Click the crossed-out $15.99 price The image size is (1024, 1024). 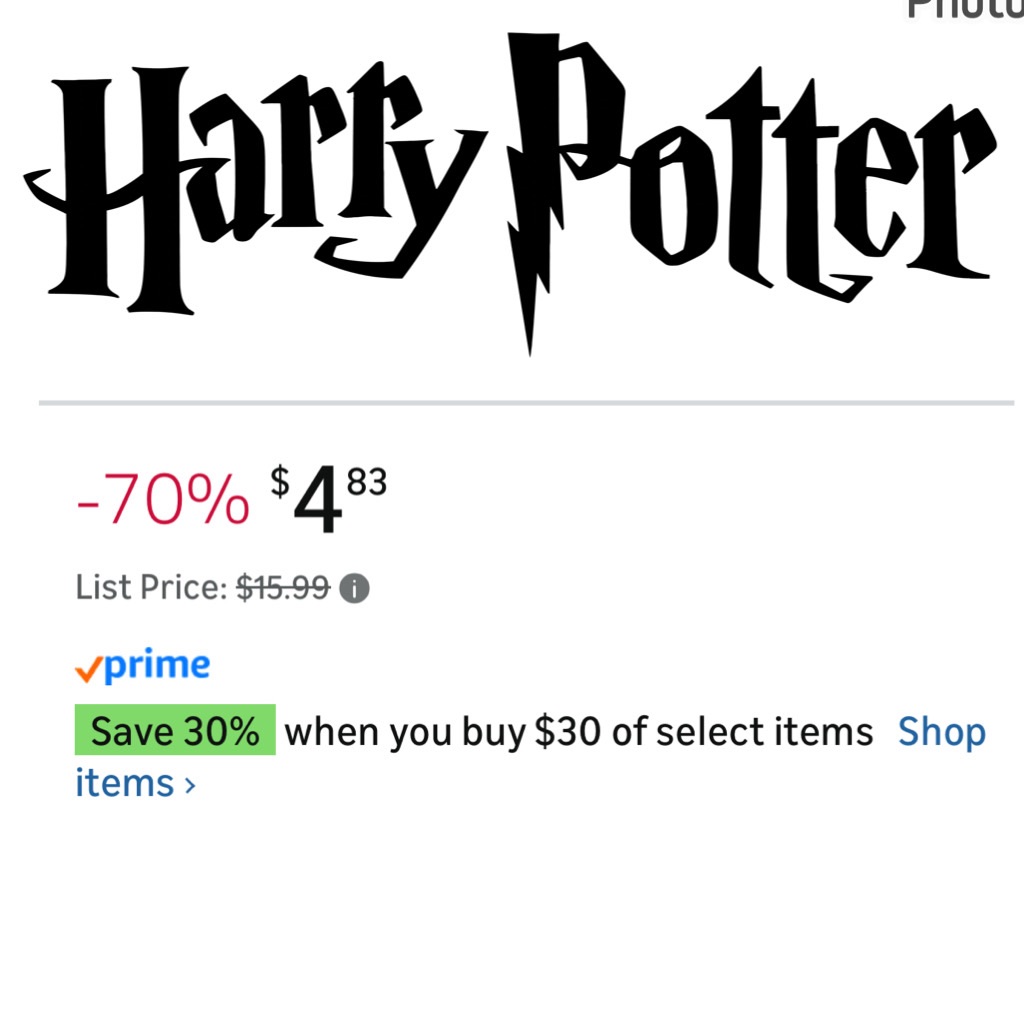(x=283, y=588)
